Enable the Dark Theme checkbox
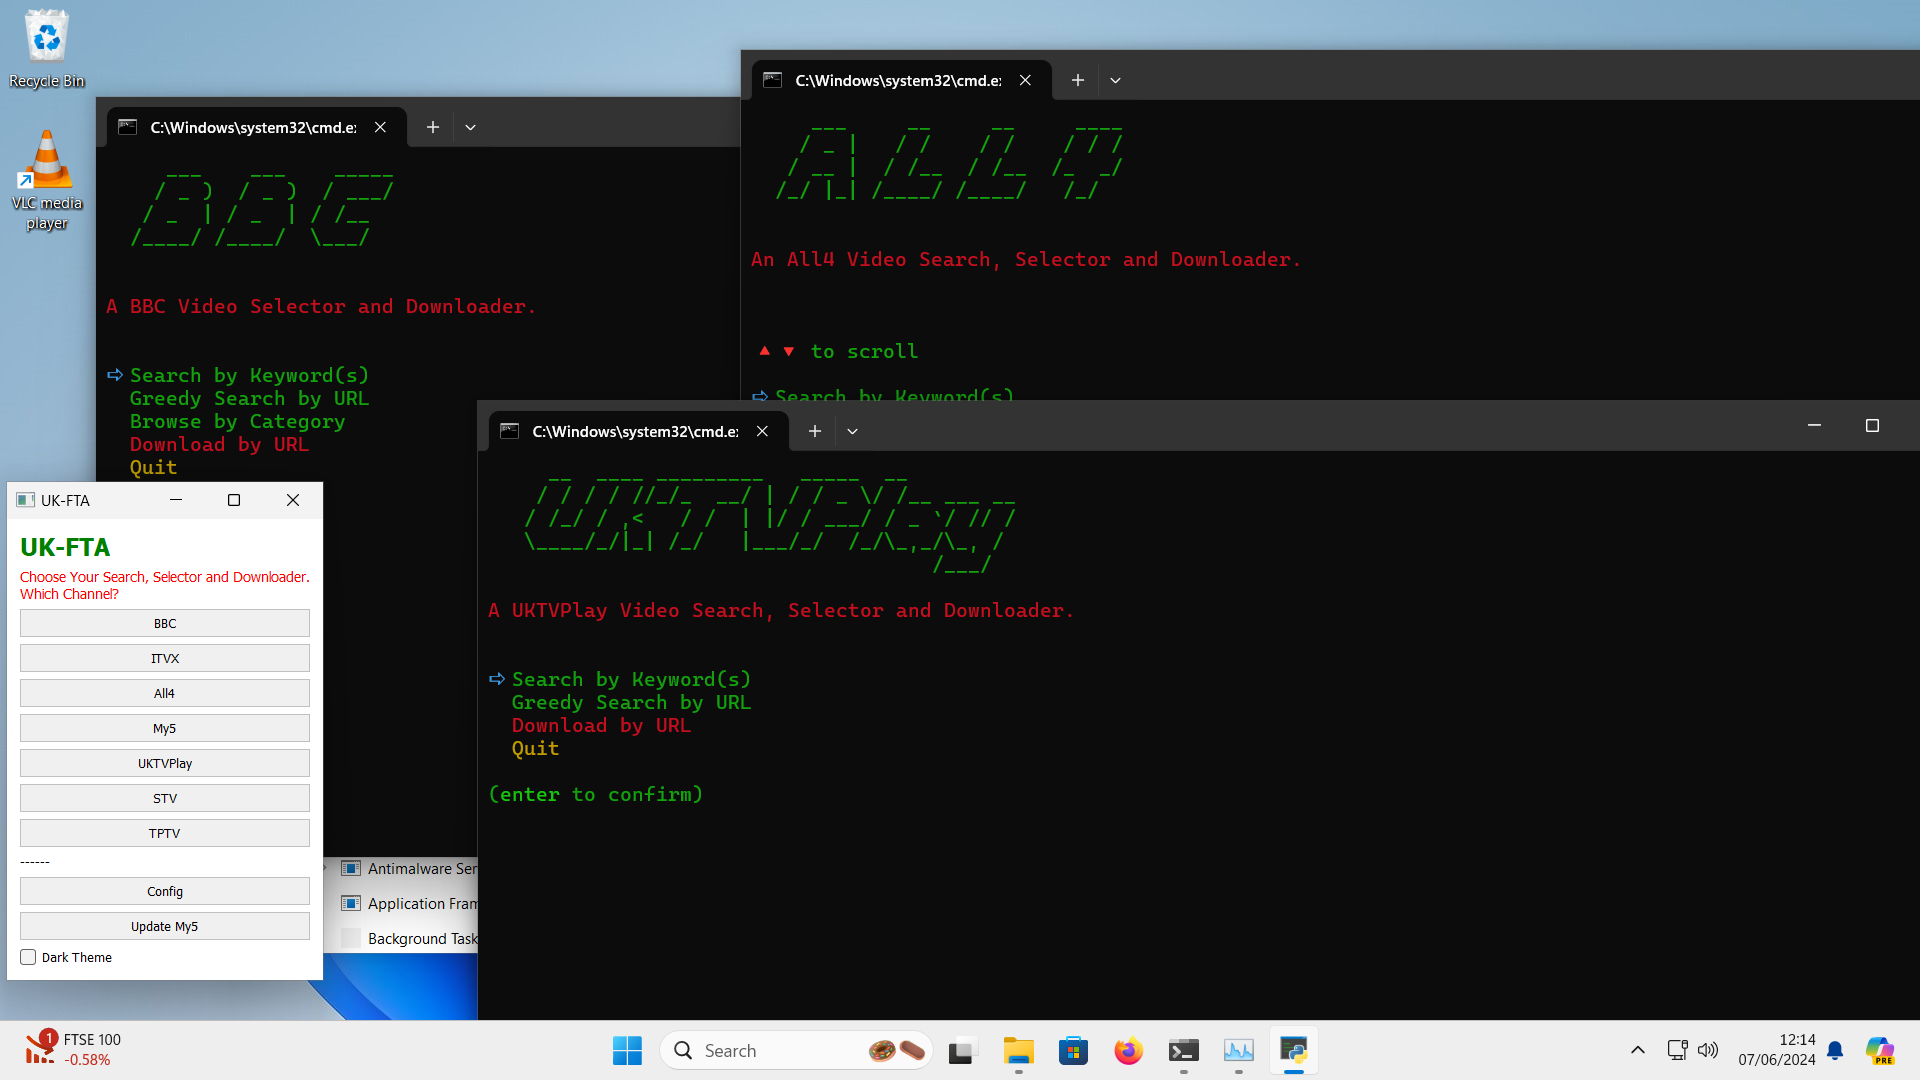The image size is (1920, 1080). (x=29, y=957)
